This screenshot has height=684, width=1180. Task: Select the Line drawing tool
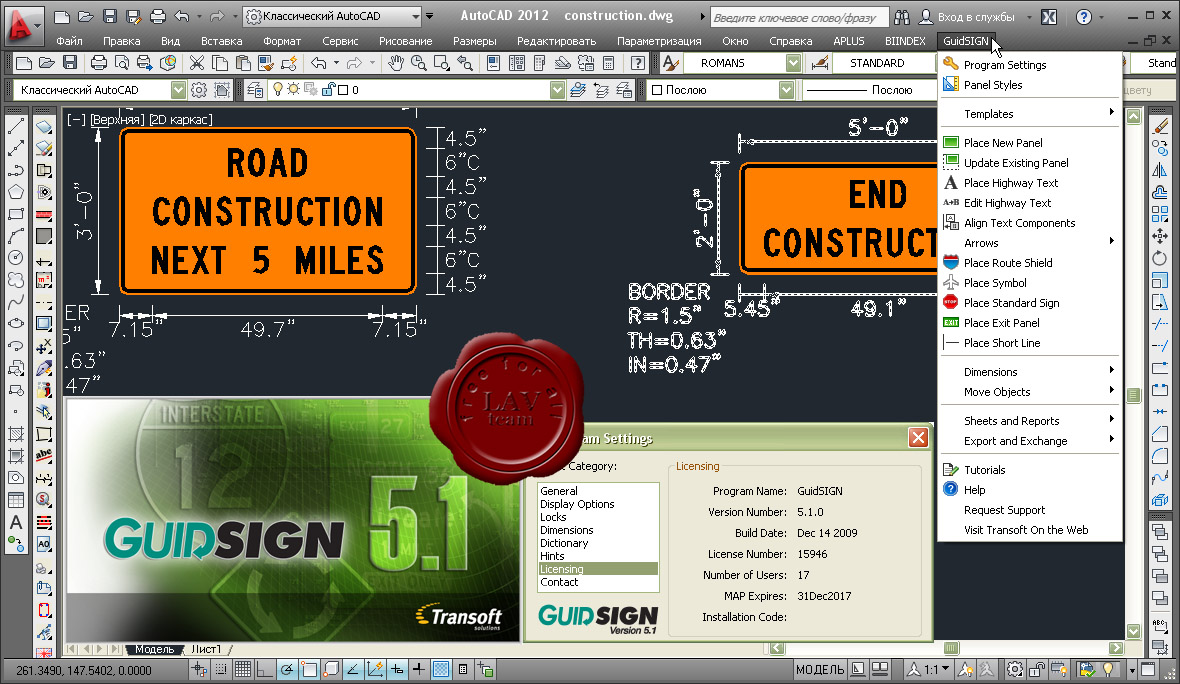click(16, 126)
